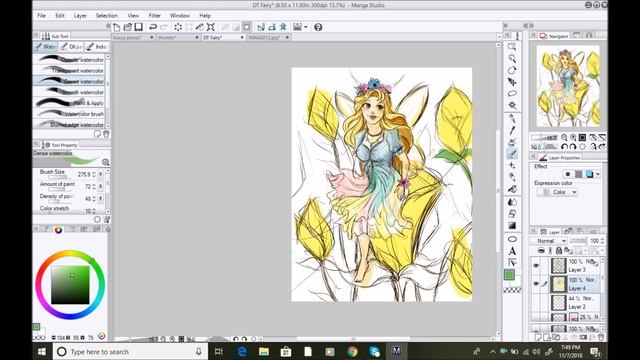Switch to the Oil paint sub tool tab

point(71,47)
